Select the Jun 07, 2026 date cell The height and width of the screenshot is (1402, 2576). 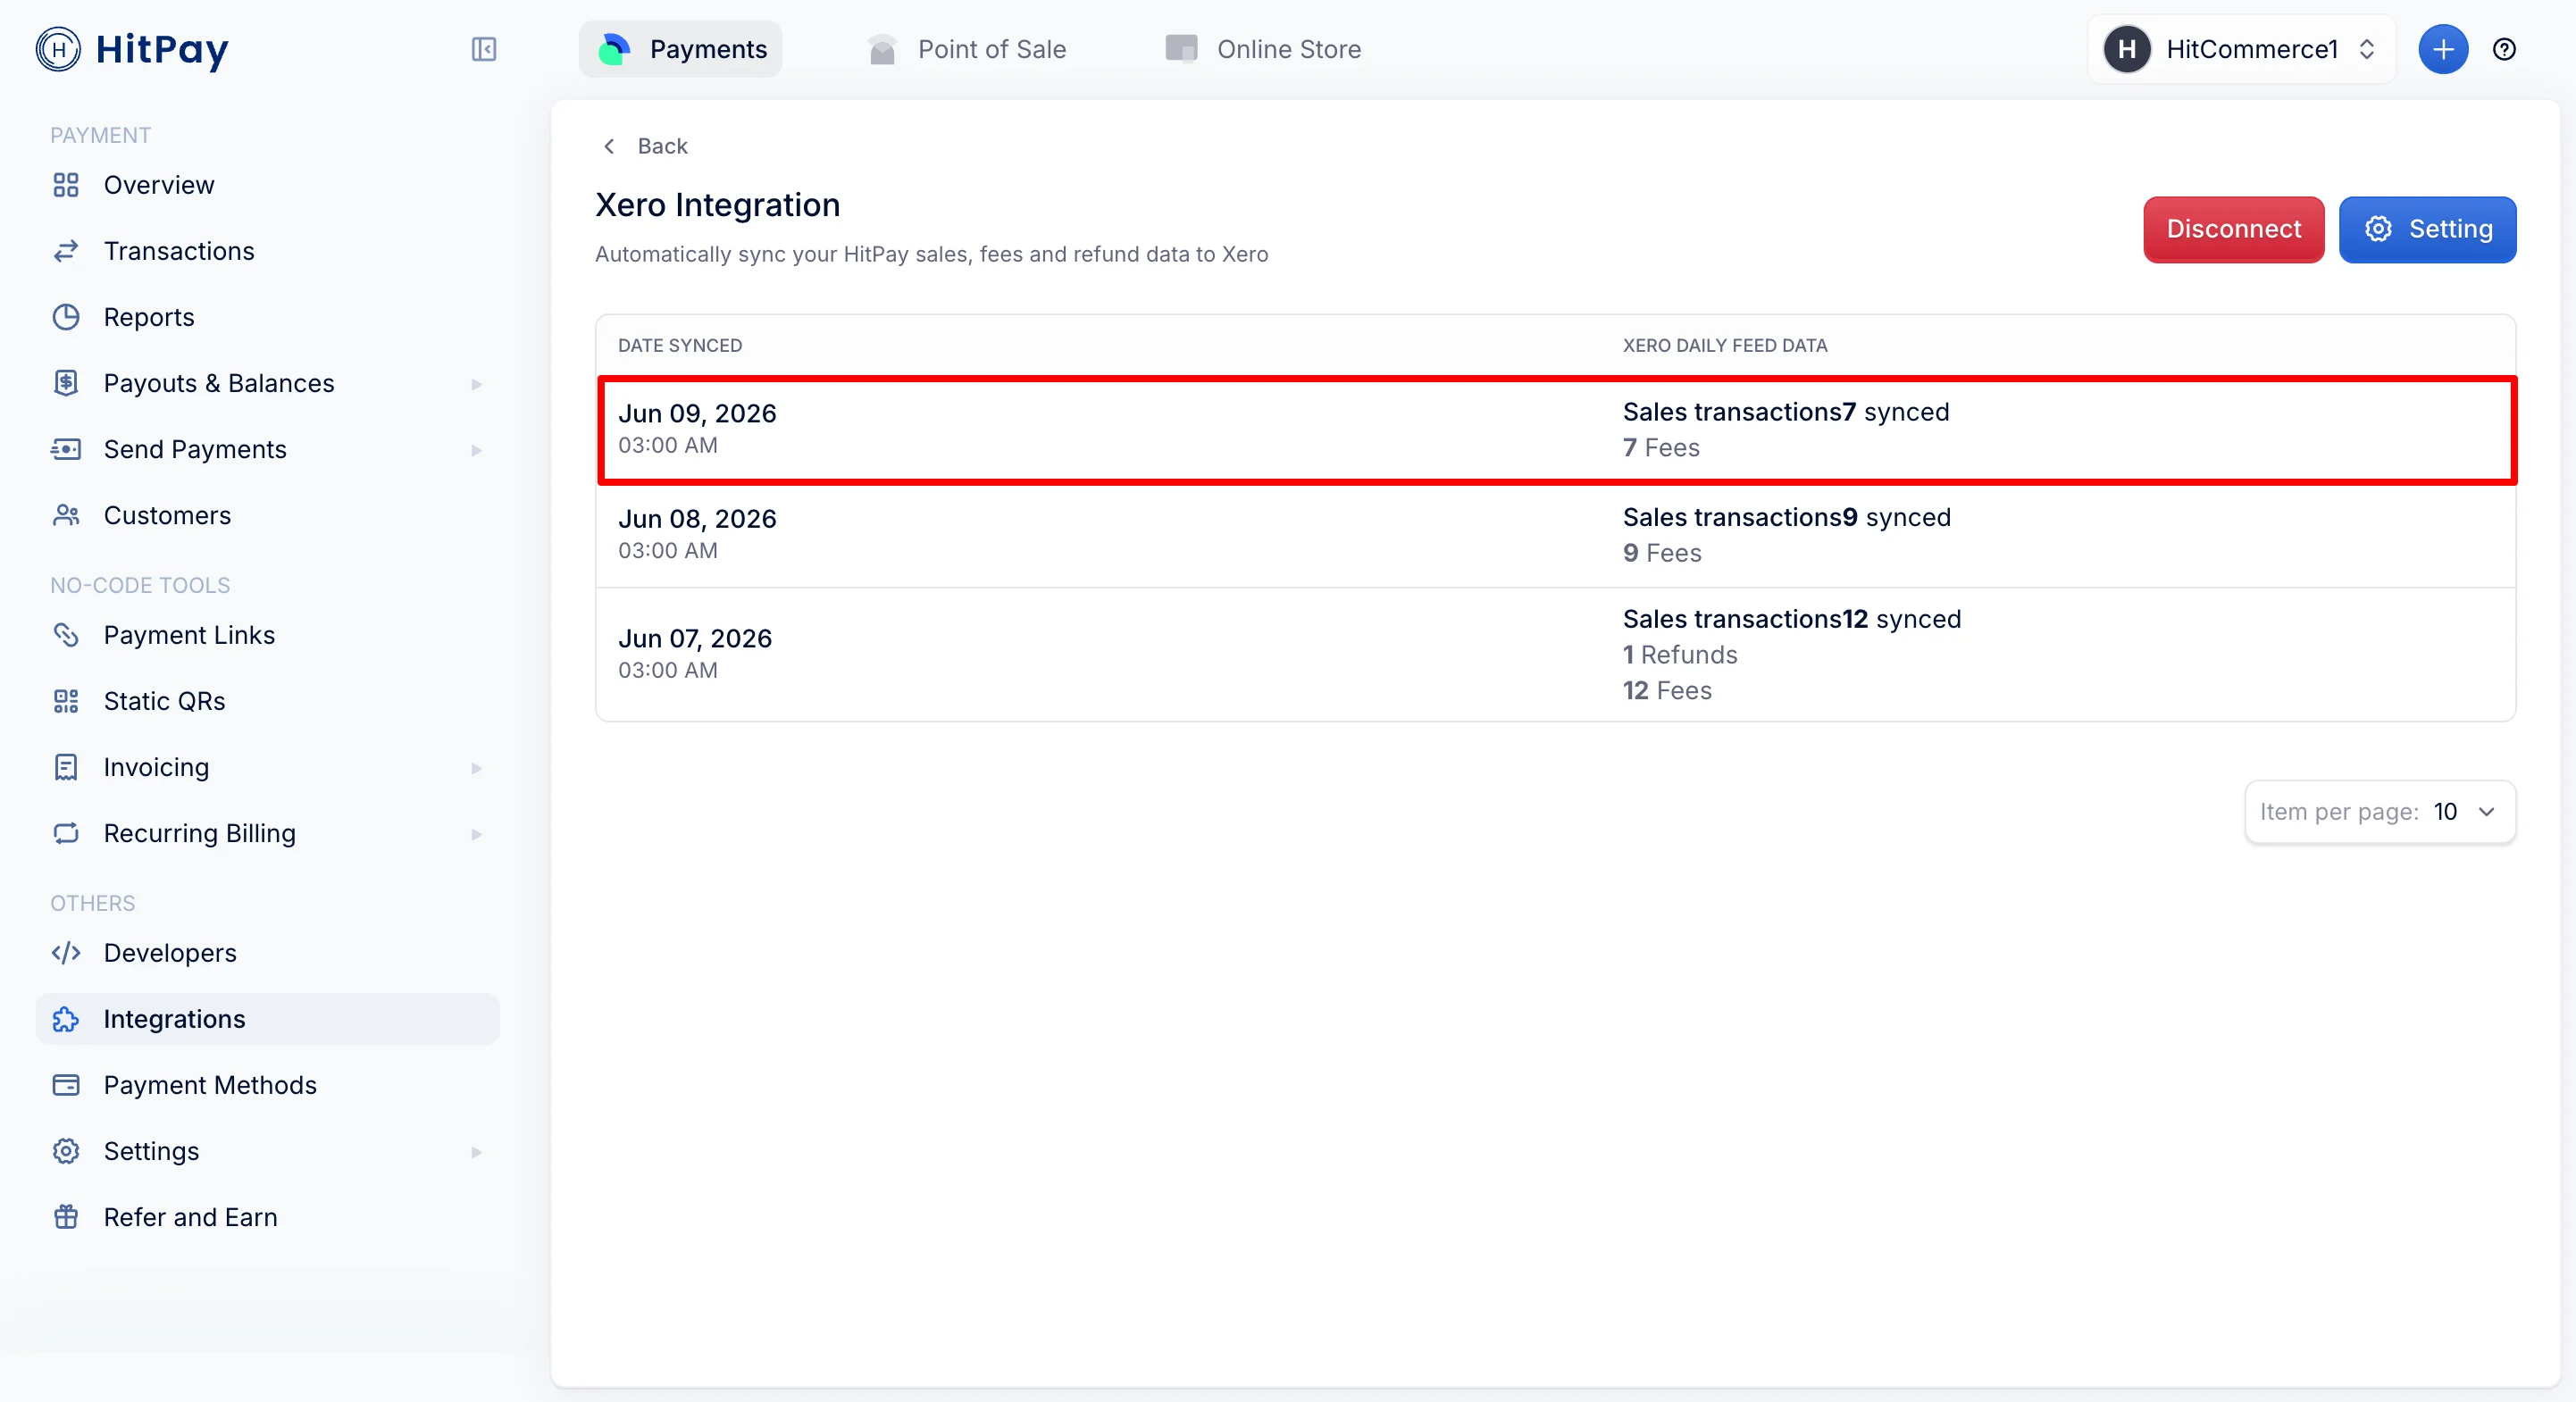pos(695,653)
